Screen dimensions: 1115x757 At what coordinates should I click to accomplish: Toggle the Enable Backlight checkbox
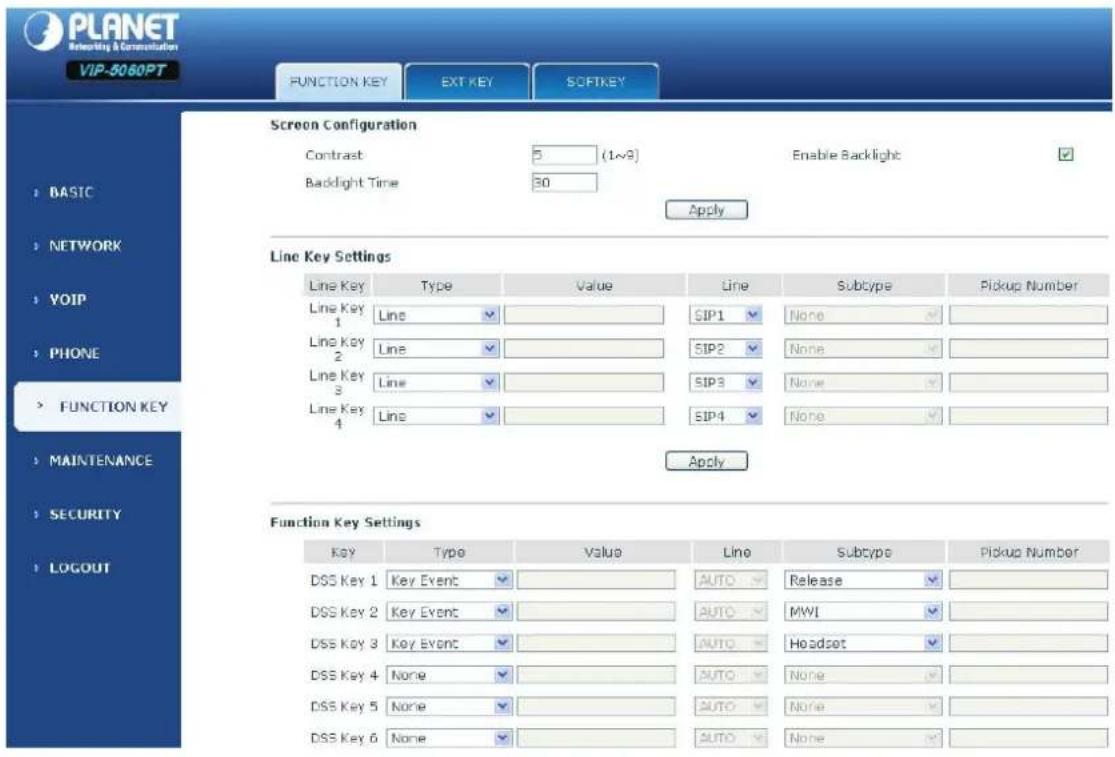click(1065, 154)
